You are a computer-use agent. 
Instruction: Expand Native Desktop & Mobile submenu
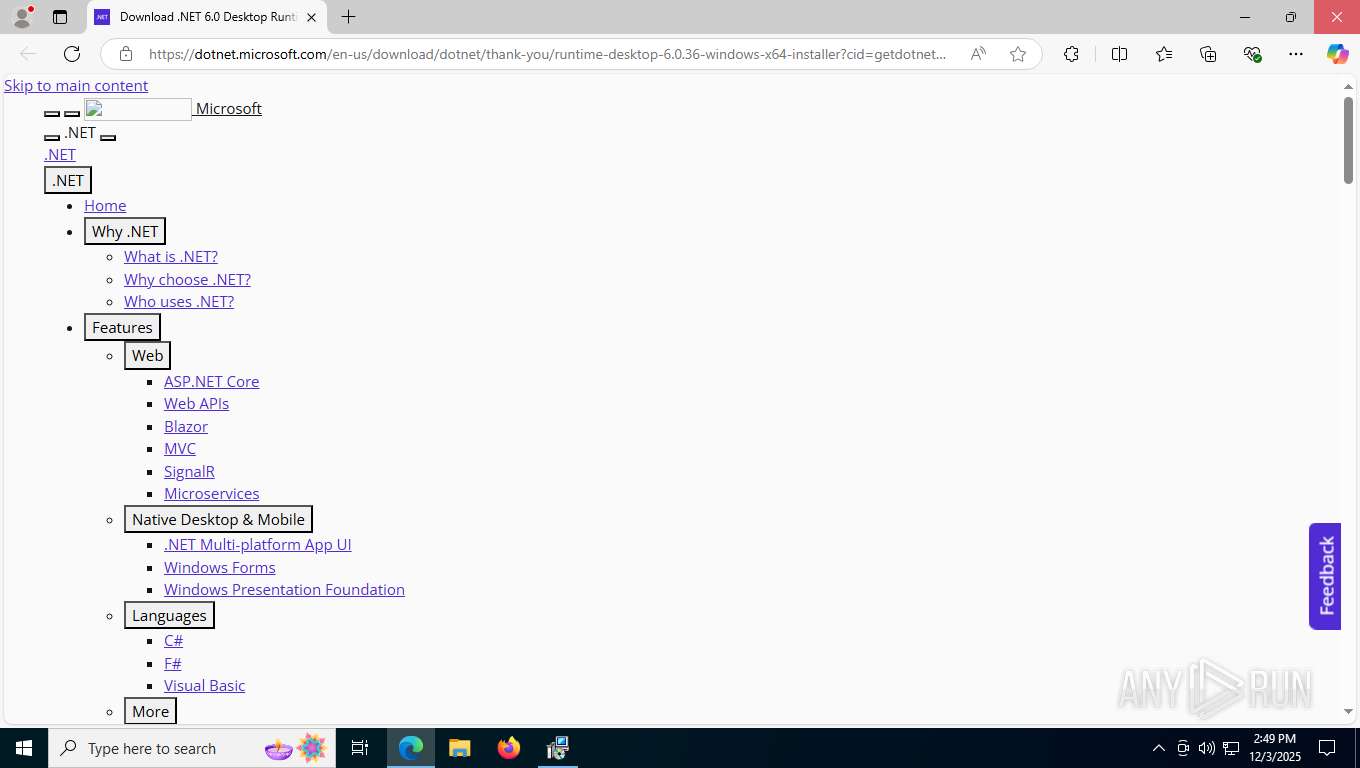pos(218,519)
